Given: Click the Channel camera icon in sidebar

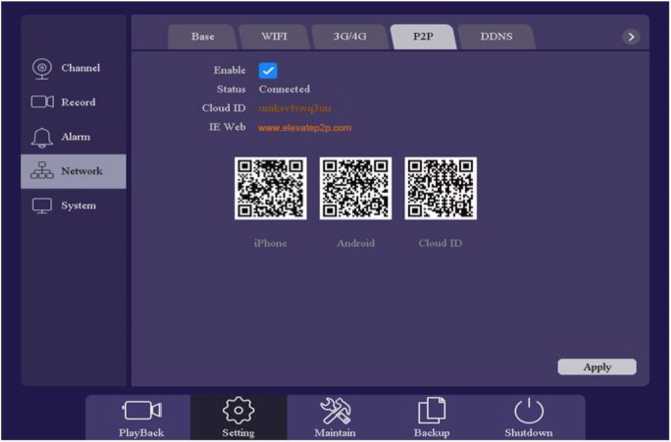Looking at the screenshot, I should 42,68.
